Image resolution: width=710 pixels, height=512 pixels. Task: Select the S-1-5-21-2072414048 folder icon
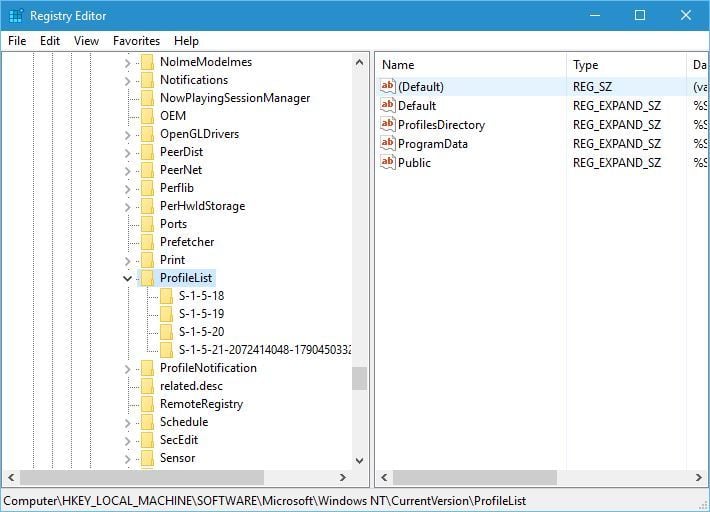(x=166, y=350)
